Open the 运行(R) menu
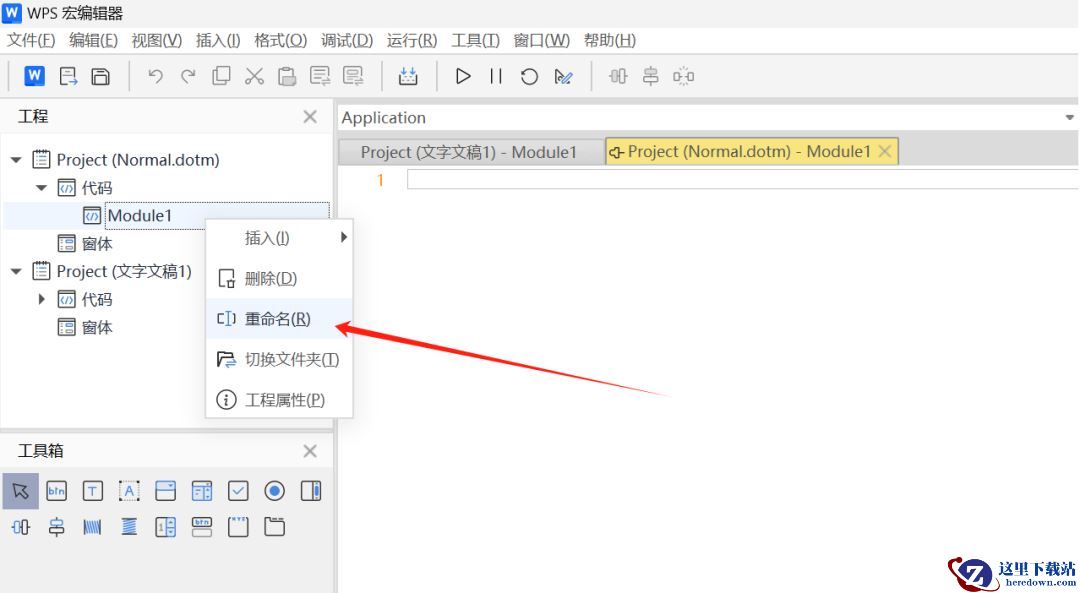1080x593 pixels. coord(411,41)
